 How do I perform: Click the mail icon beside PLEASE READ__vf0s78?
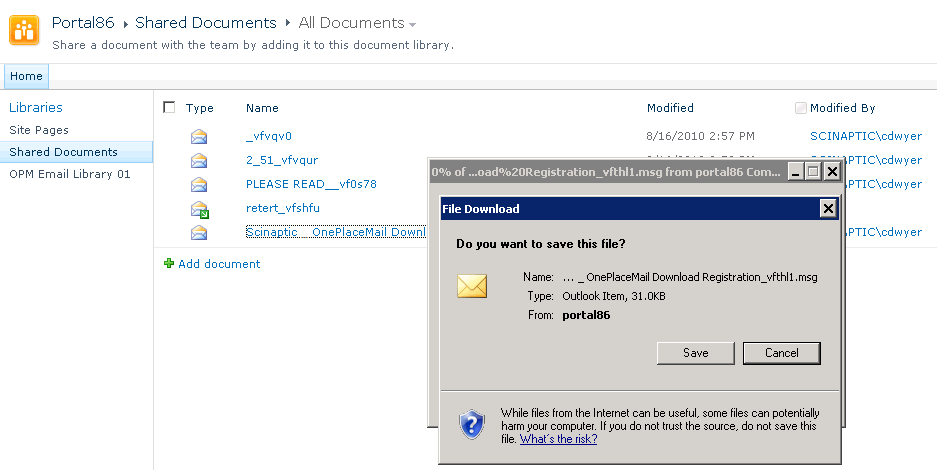coord(199,185)
